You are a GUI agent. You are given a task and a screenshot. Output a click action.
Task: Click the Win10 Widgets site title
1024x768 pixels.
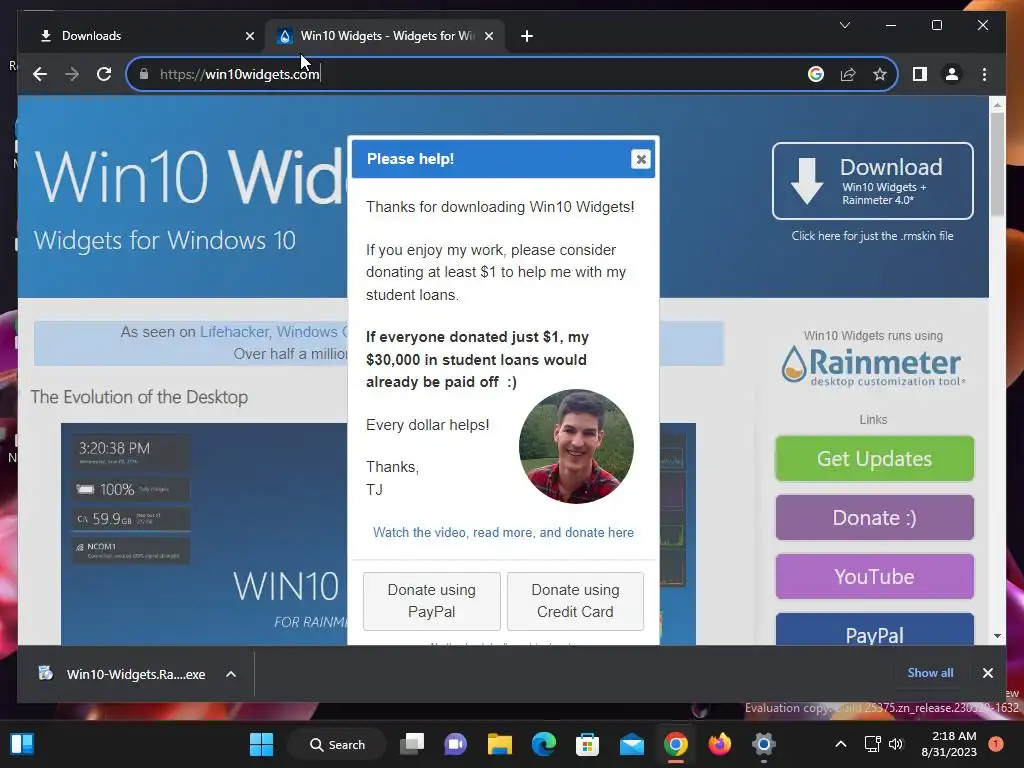191,178
